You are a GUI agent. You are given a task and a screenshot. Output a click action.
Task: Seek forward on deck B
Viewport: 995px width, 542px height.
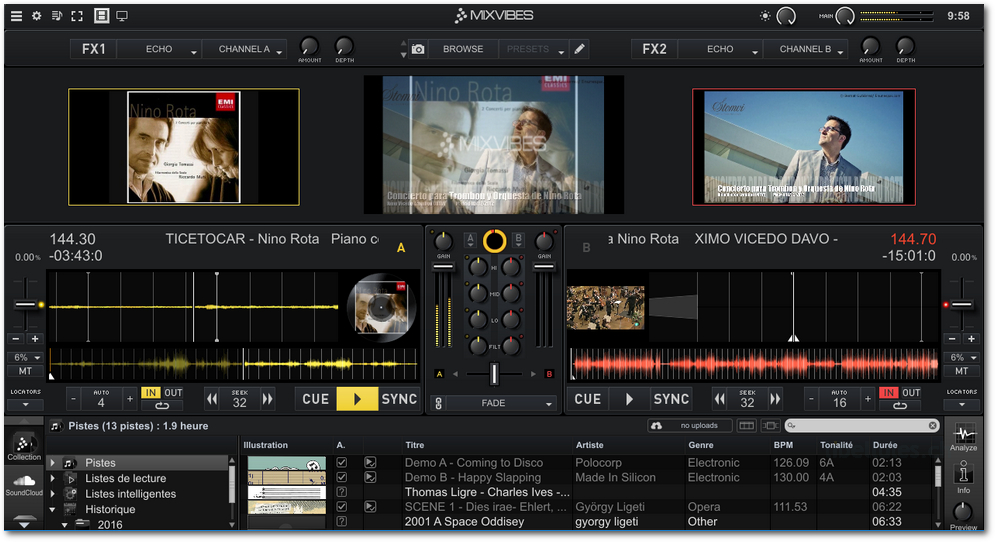tap(775, 399)
